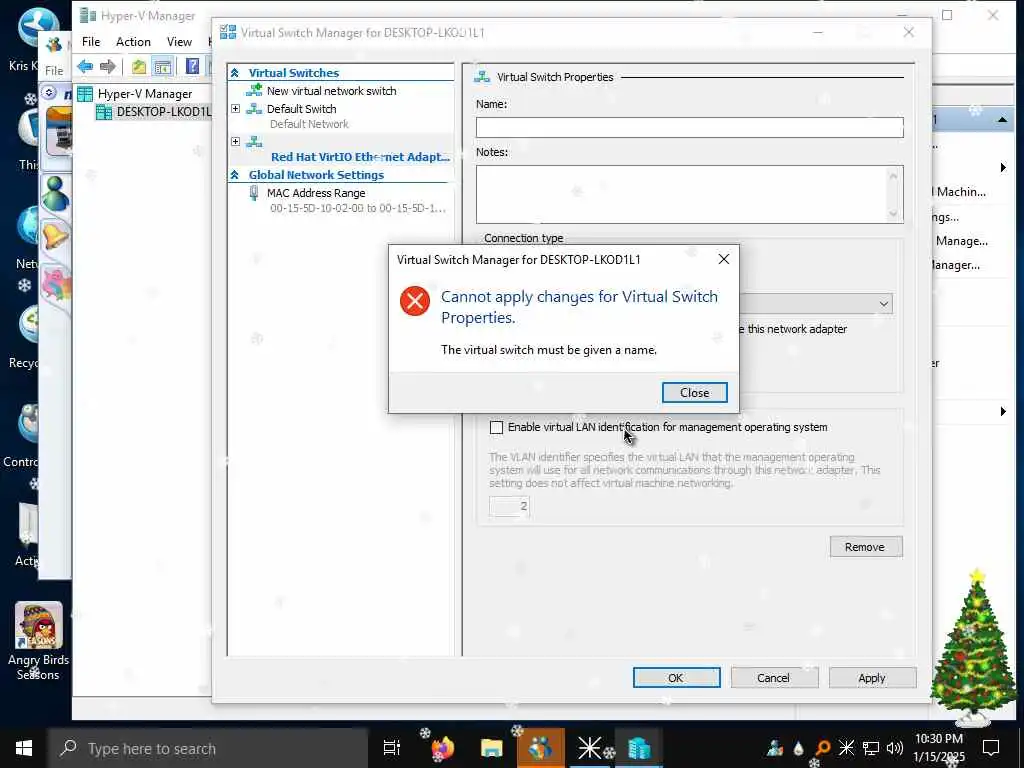Select MAC Address Range setting

pyautogui.click(x=316, y=193)
